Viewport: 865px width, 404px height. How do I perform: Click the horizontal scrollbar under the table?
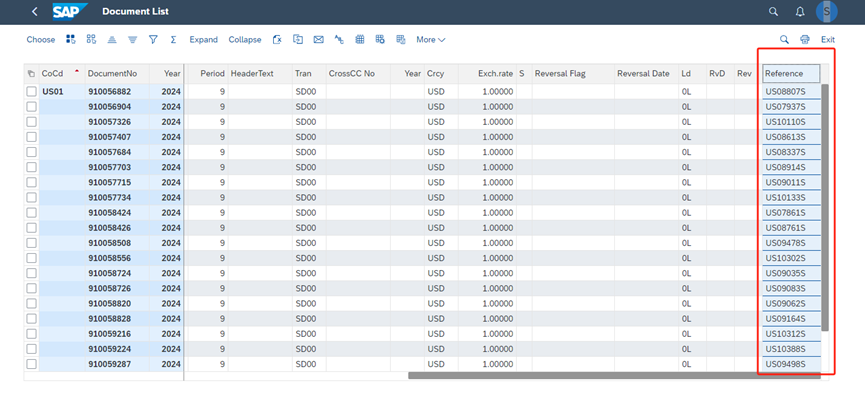click(x=600, y=376)
